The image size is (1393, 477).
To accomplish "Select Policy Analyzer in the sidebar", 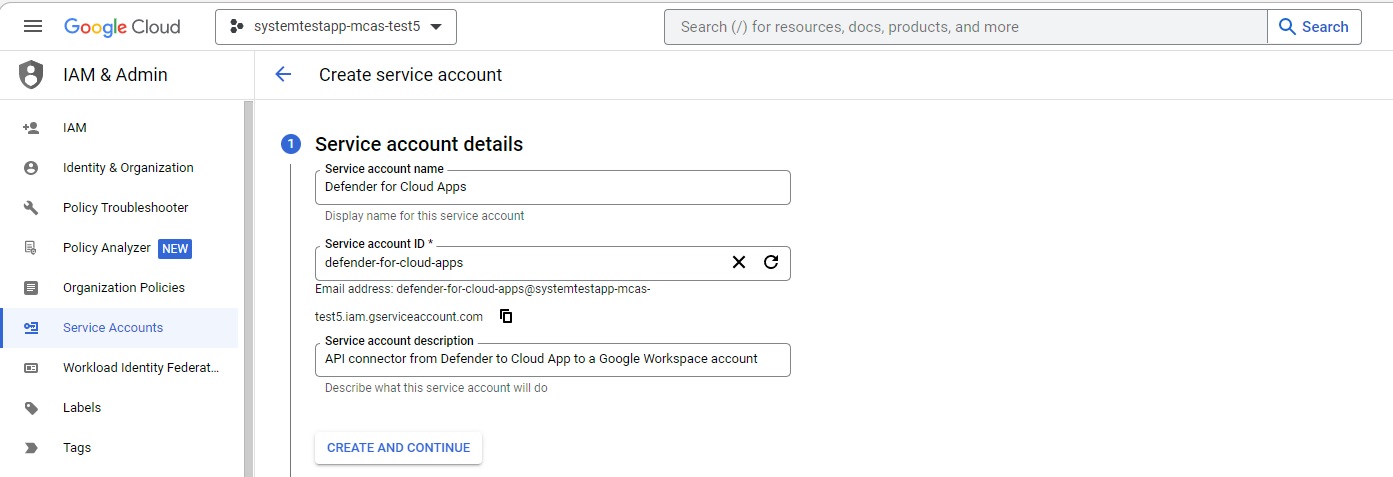I will [x=107, y=248].
